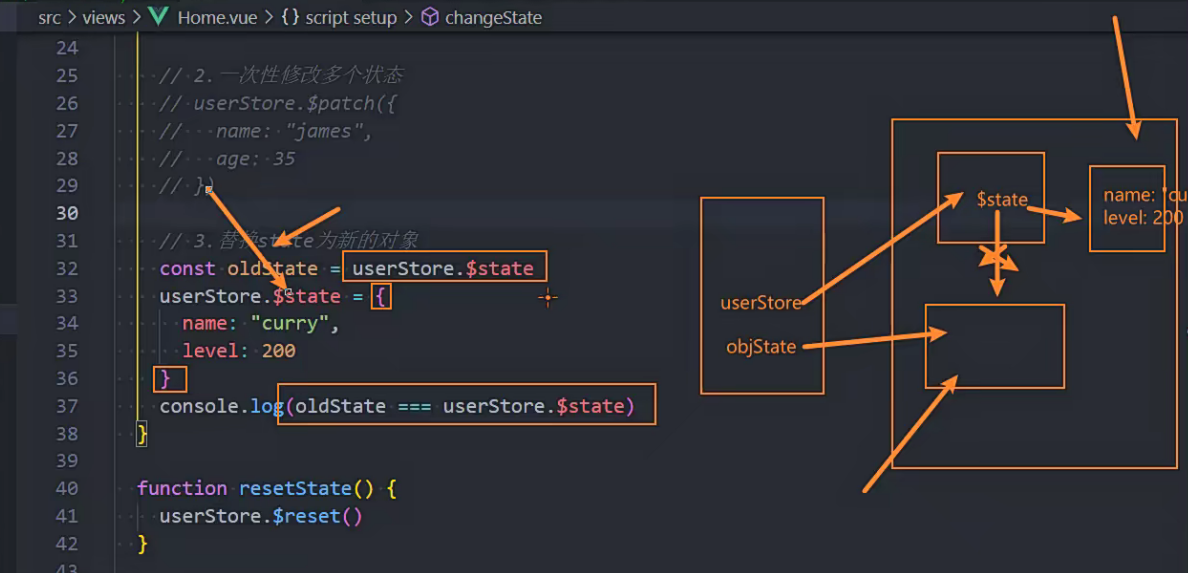Screen dimensions: 1188x573
Task: Open the changeState breadcrumb symbol
Action: (493, 18)
